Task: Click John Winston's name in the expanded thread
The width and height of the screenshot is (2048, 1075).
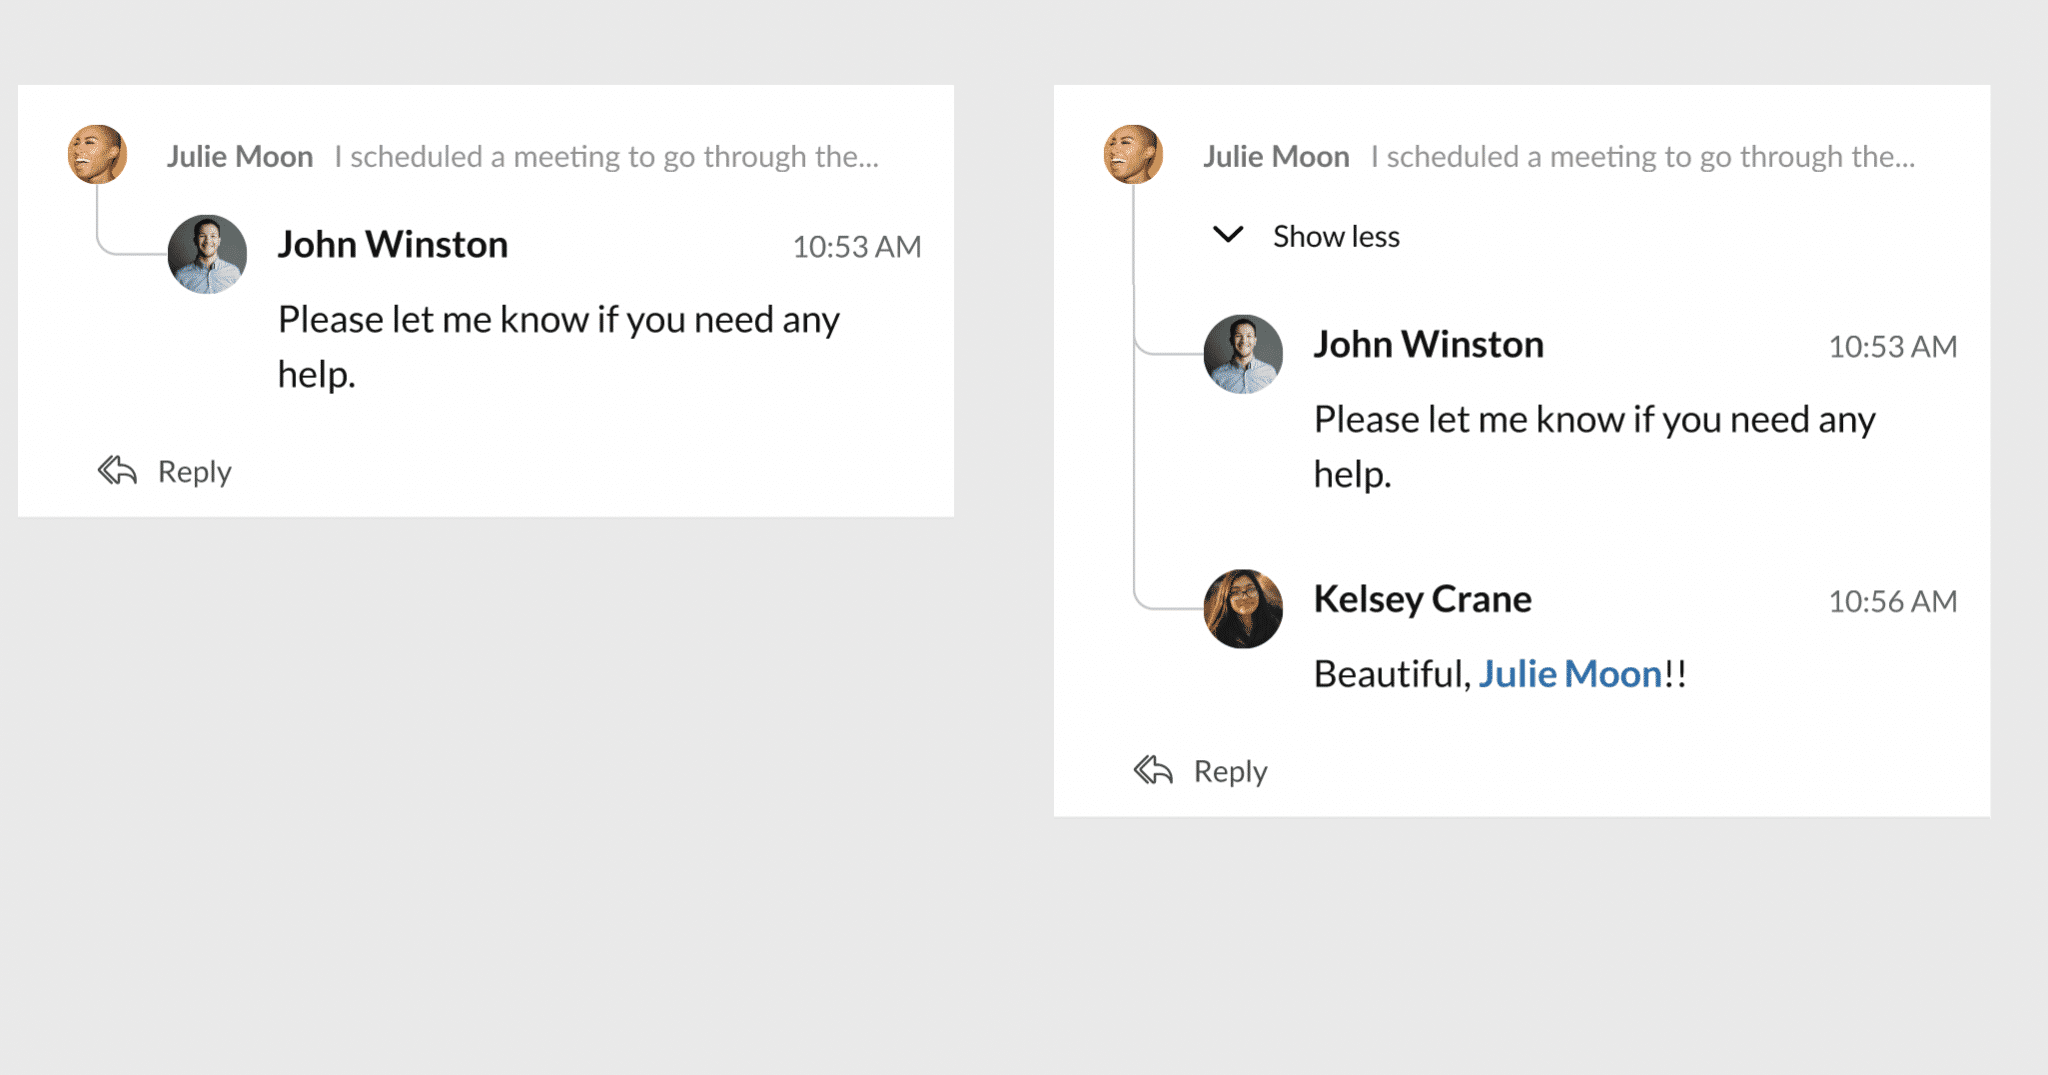Action: coord(1428,345)
